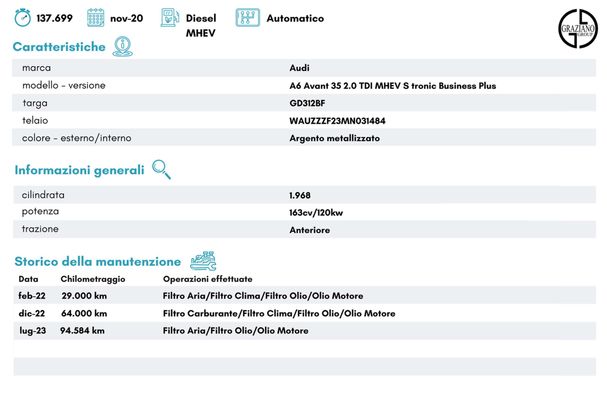Click the calendar registration date icon
This screenshot has width=607, height=404.
pos(96,18)
